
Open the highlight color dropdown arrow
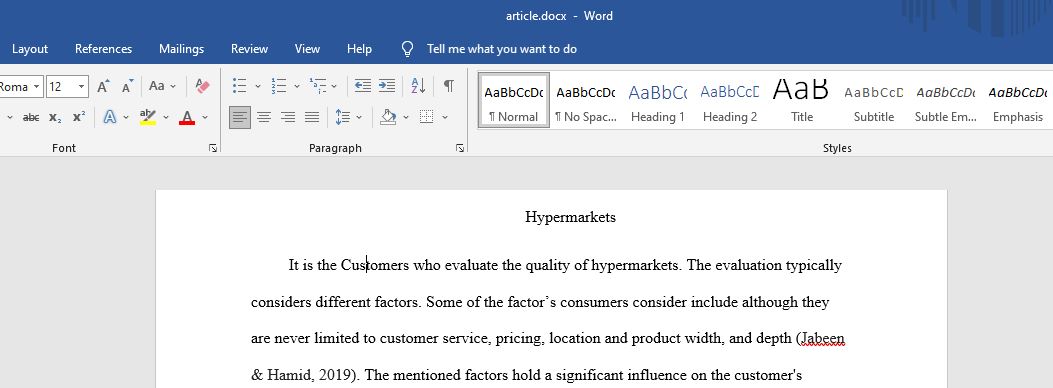coord(166,117)
